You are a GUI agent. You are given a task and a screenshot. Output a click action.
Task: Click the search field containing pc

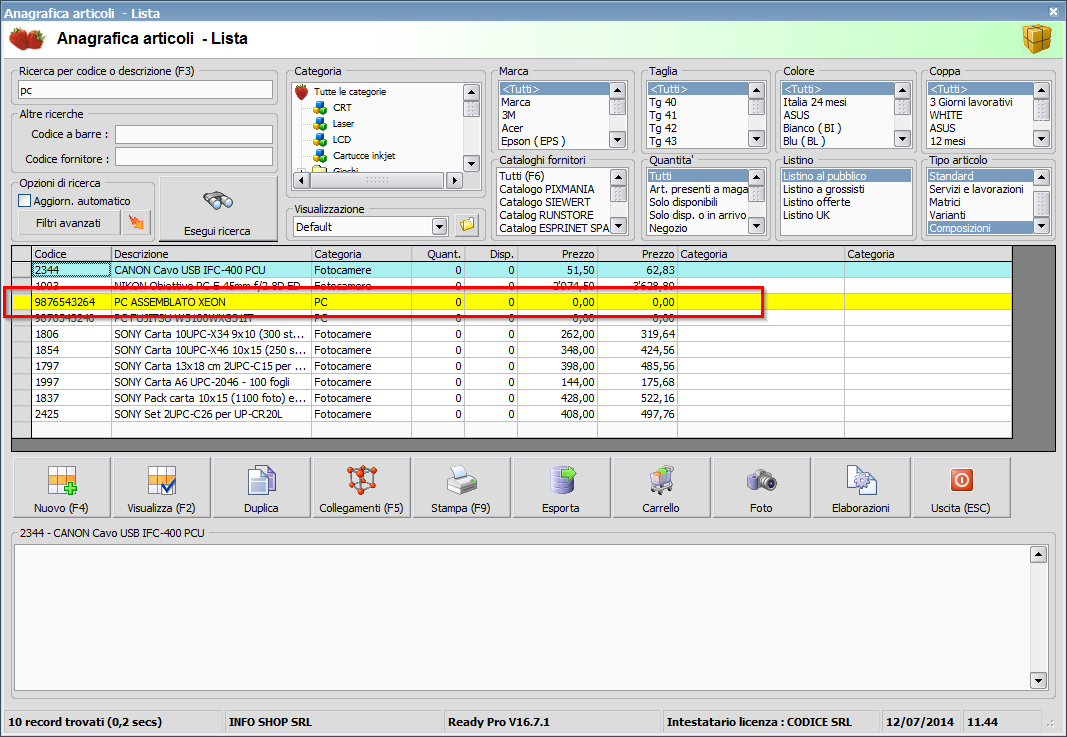click(x=145, y=90)
